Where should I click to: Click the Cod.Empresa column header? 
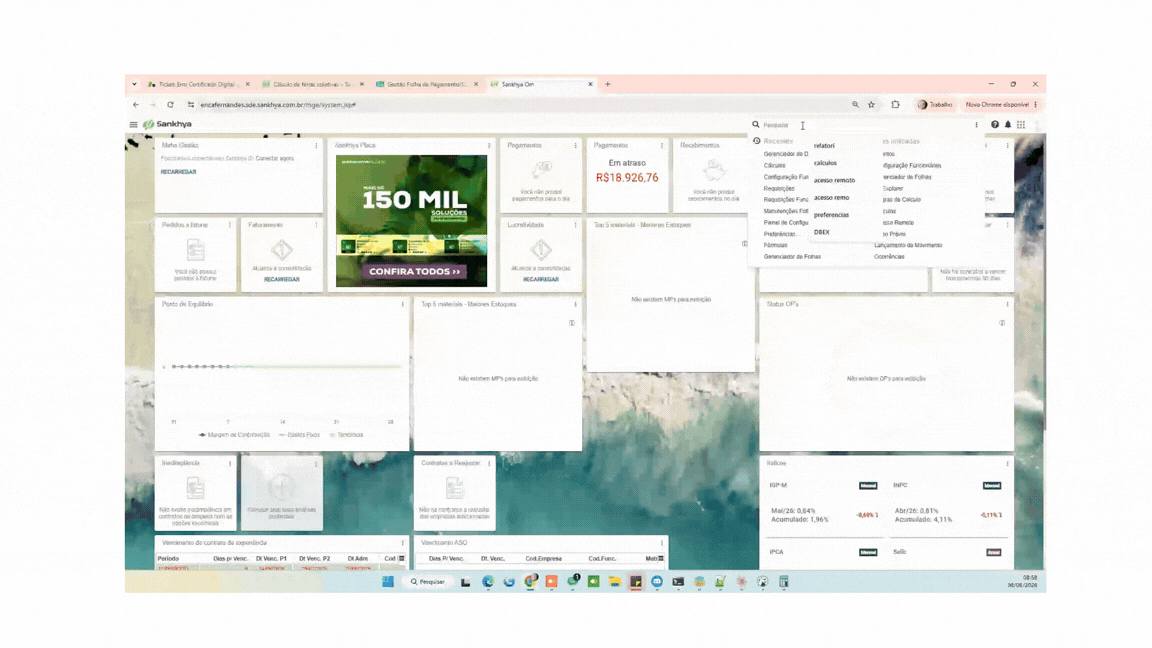[x=544, y=558]
